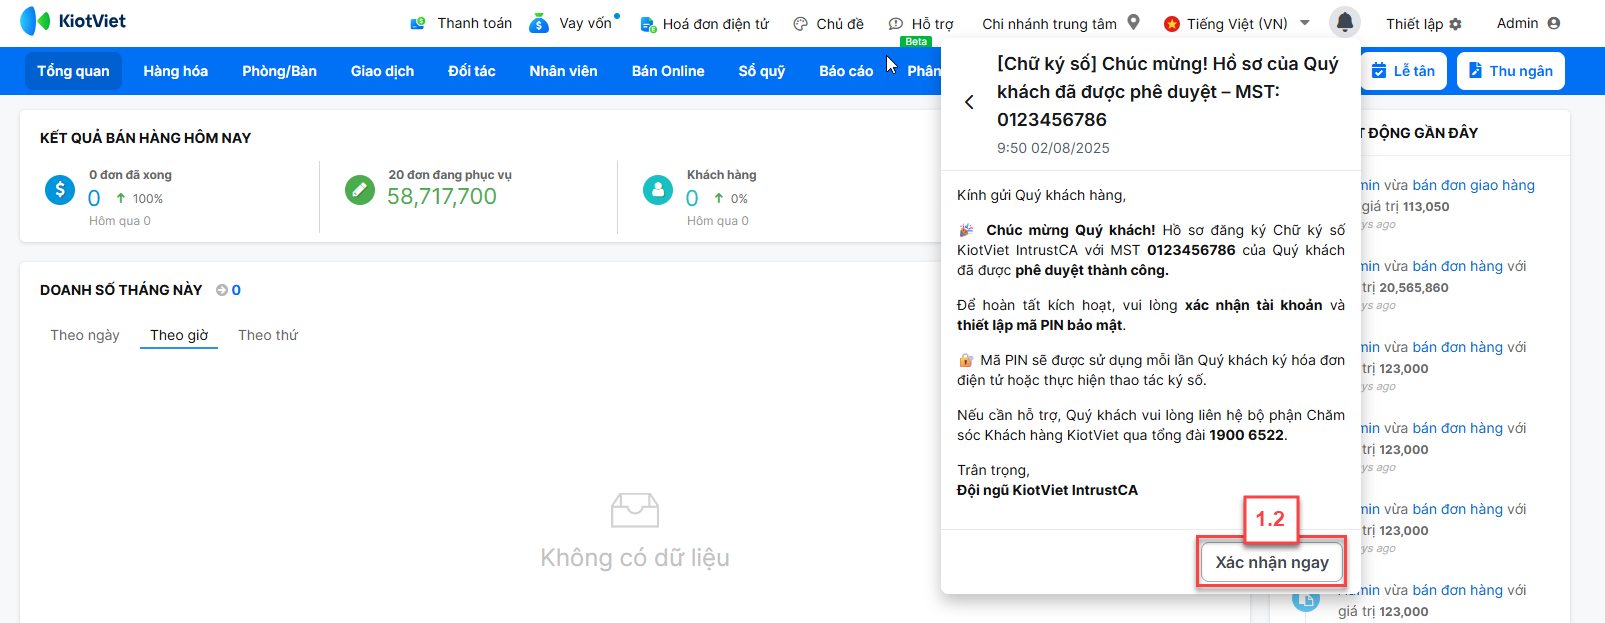
Task: Click Xác nhận ngay button
Action: point(1272,562)
